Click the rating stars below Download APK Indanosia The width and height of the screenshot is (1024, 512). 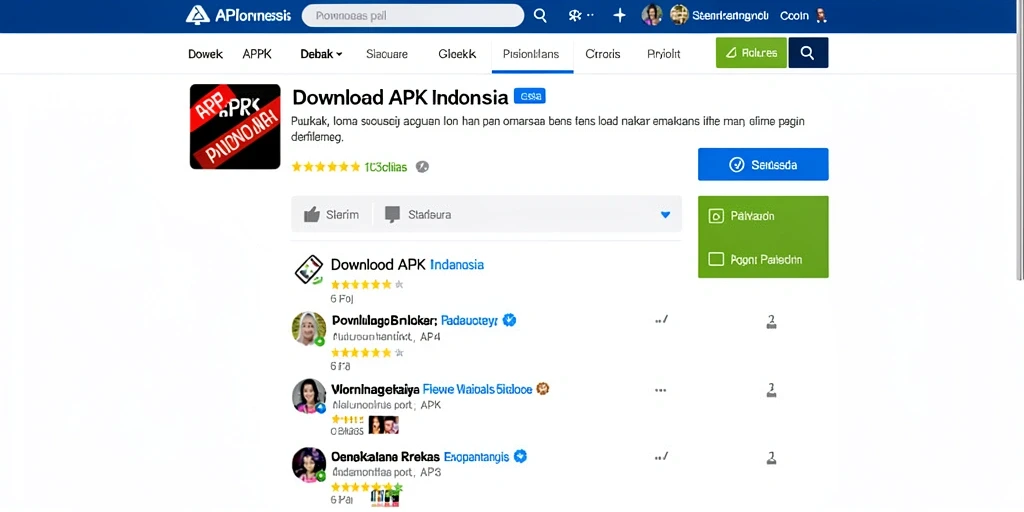tap(367, 284)
